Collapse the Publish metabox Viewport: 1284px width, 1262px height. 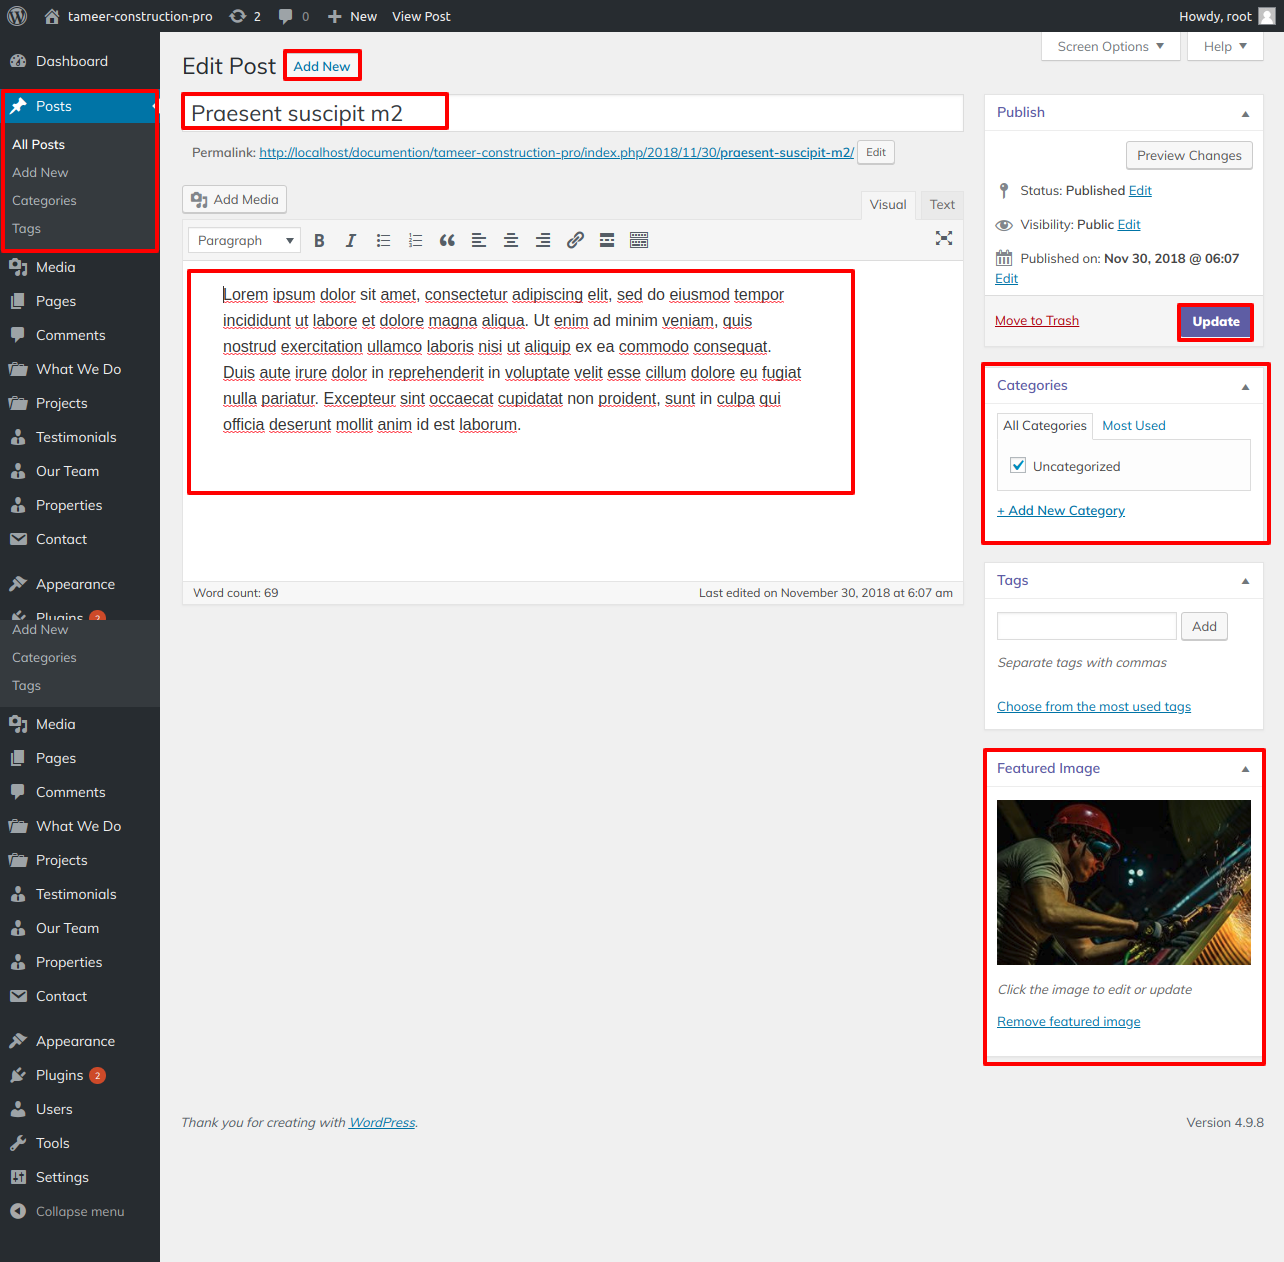pos(1245,114)
